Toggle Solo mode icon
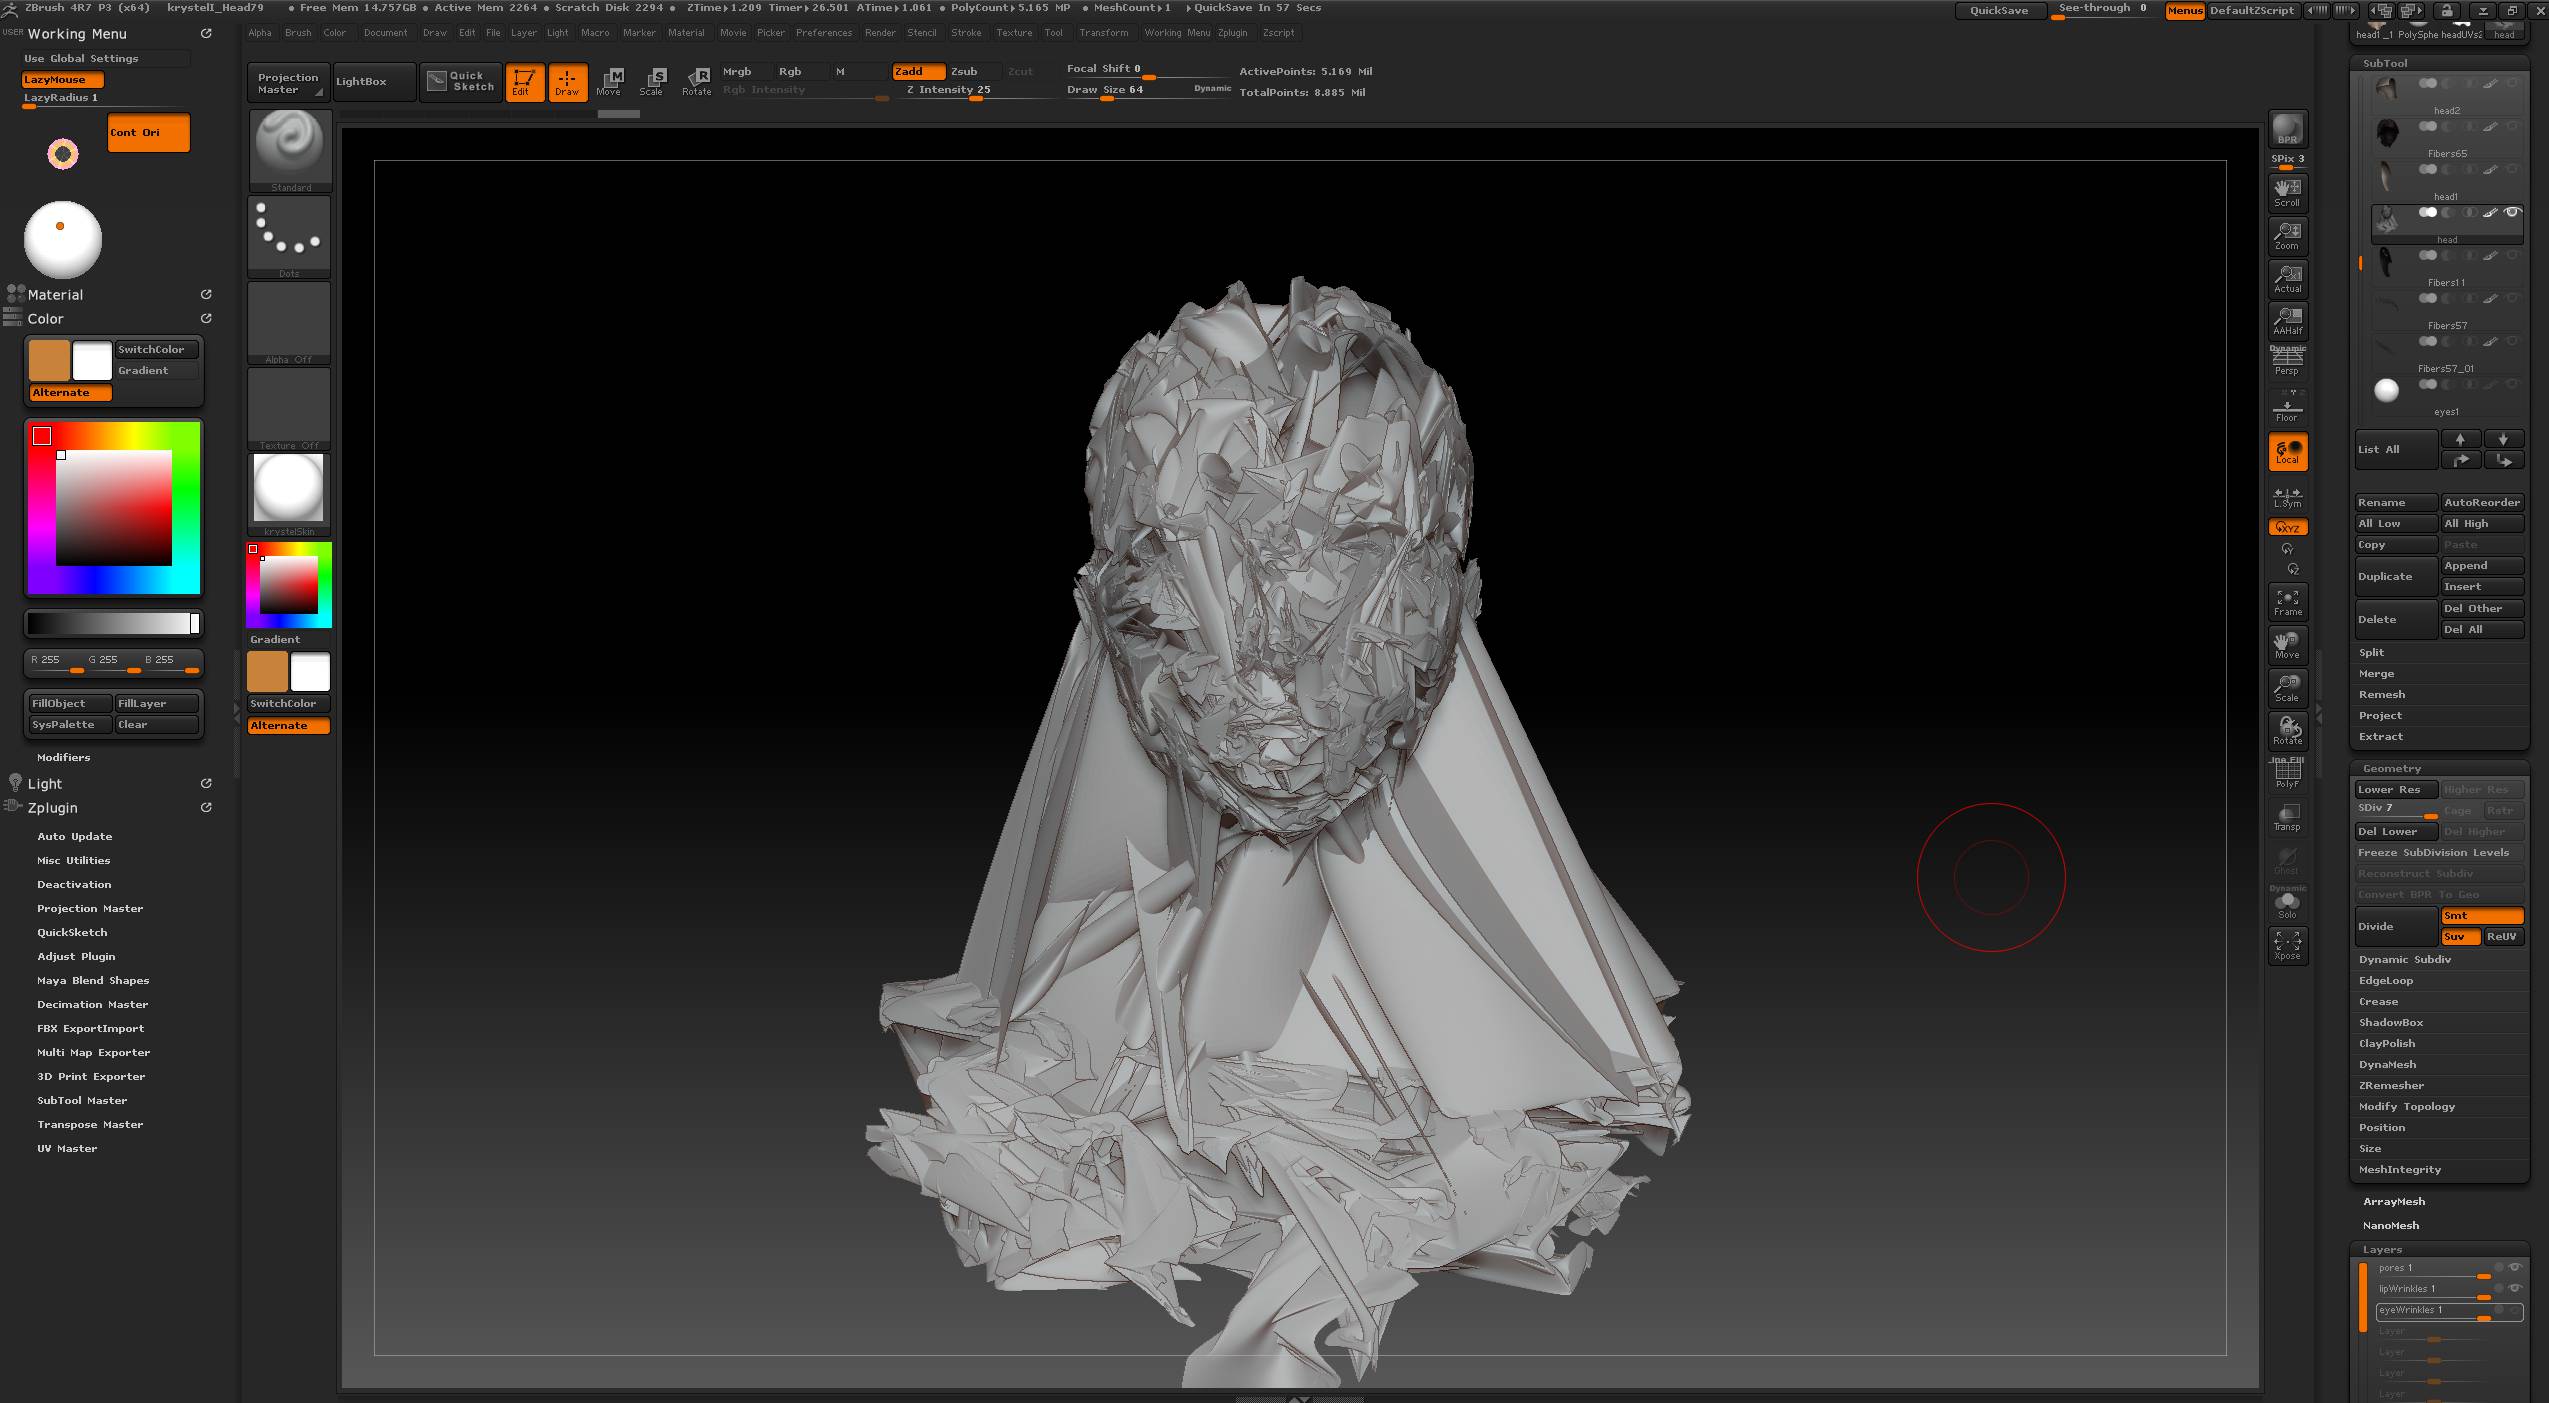Screen dimensions: 2549x1403 (x=2287, y=903)
